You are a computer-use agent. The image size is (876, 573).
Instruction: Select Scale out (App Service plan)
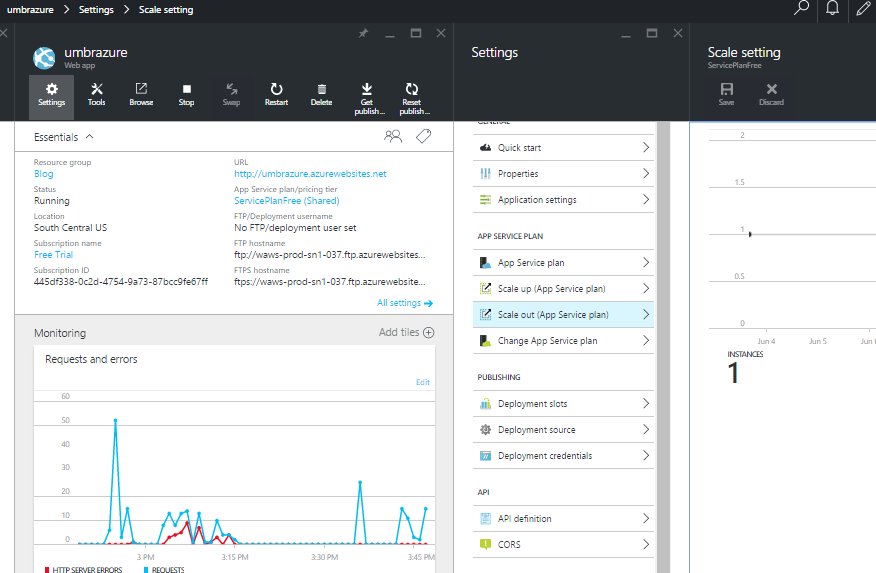pyautogui.click(x=563, y=314)
